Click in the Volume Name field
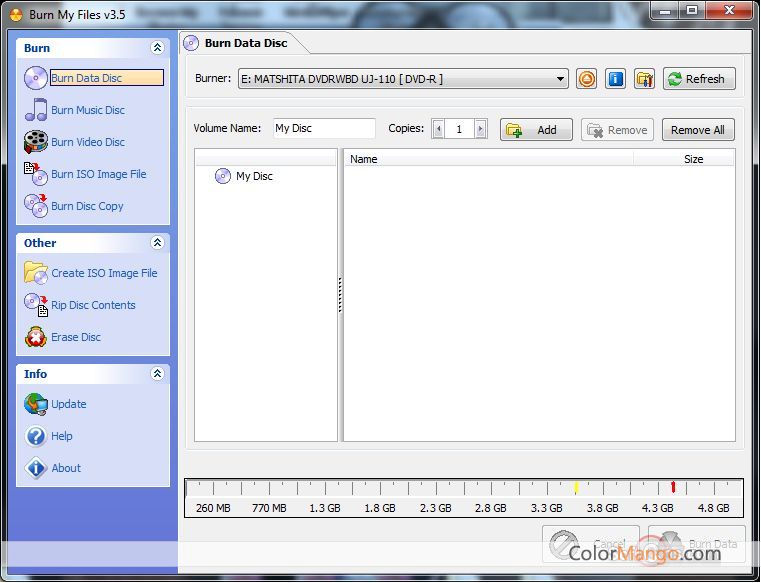Viewport: 761px width, 583px height. pyautogui.click(x=324, y=128)
